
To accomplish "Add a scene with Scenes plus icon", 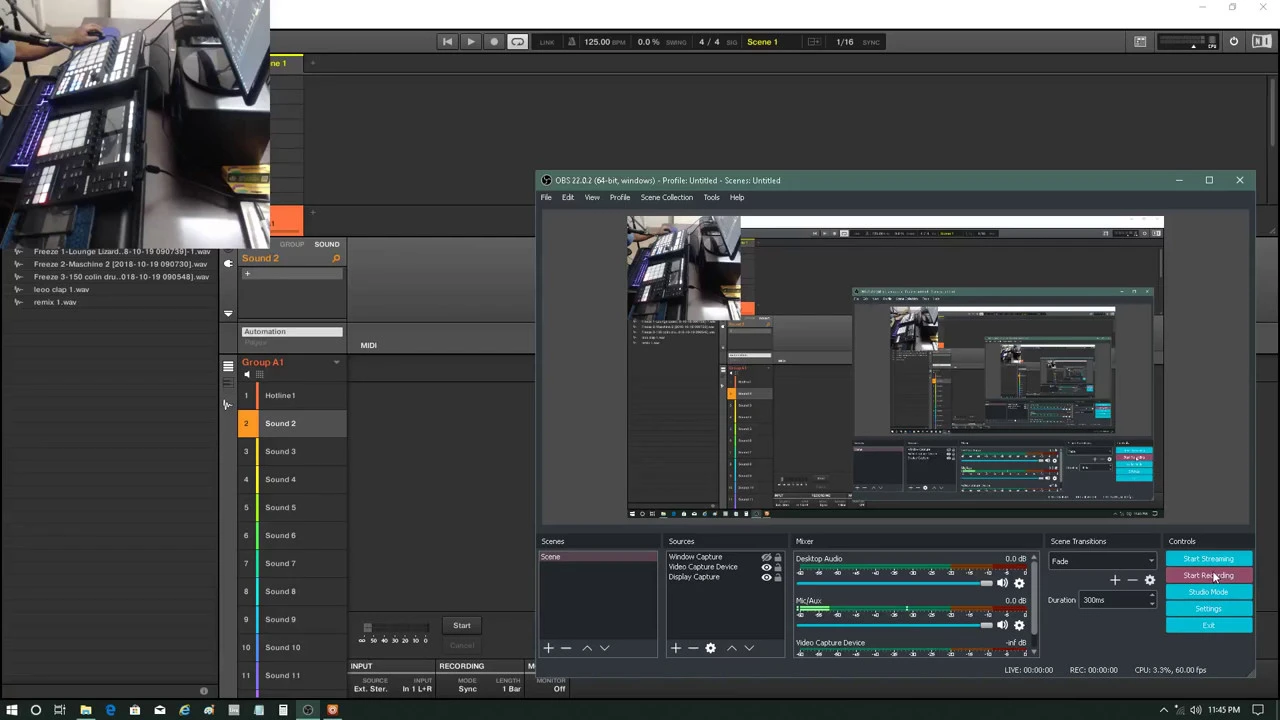I will coord(548,648).
